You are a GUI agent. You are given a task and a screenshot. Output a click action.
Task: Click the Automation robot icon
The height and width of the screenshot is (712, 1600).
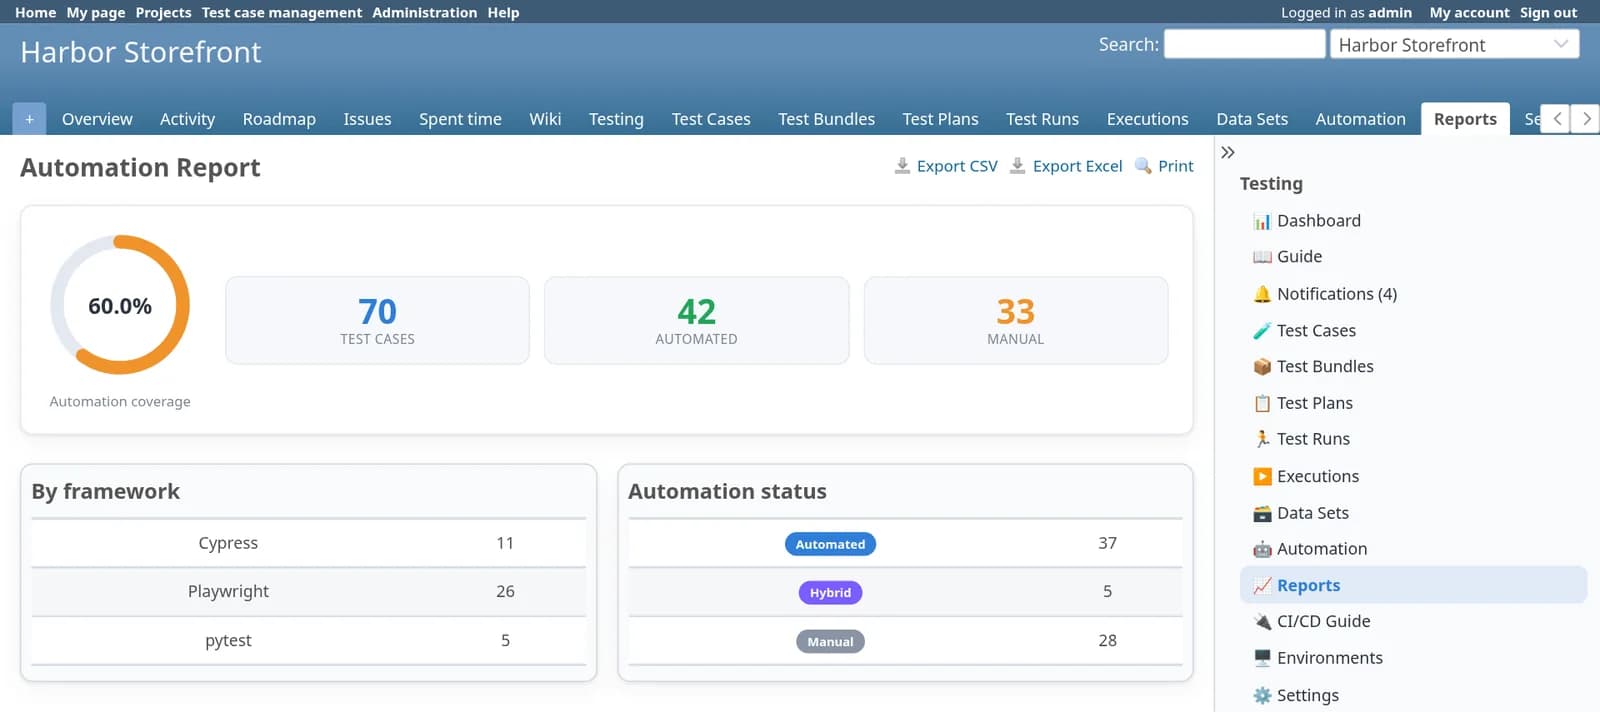1262,549
